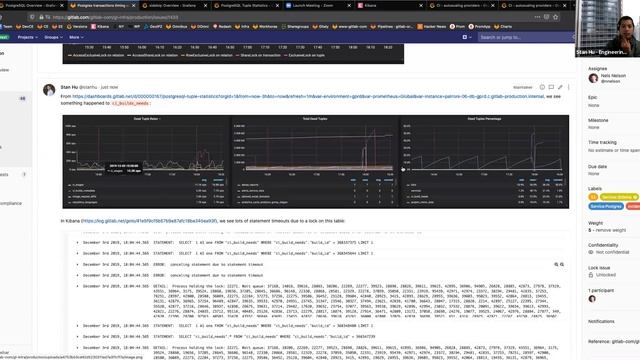Open the Omnibus bookmark
This screenshot has height=360, width=640.
[176, 27]
